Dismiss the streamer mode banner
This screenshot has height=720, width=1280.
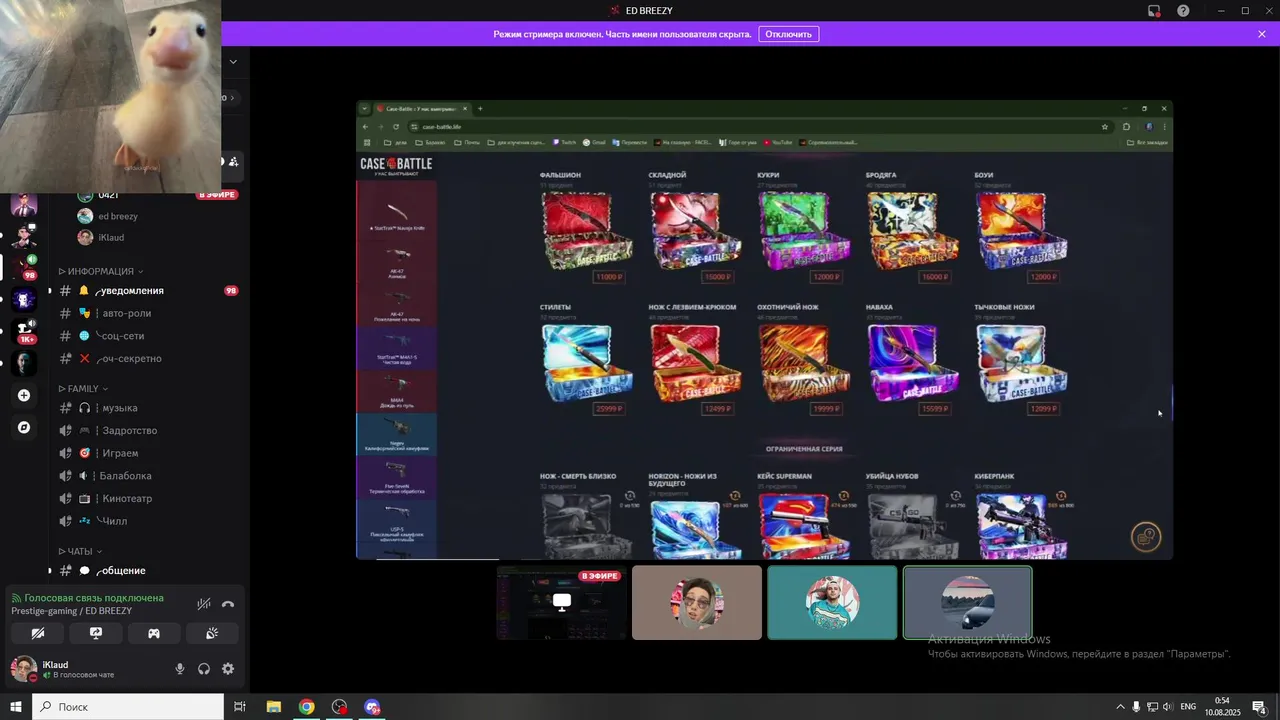pyautogui.click(x=1262, y=34)
